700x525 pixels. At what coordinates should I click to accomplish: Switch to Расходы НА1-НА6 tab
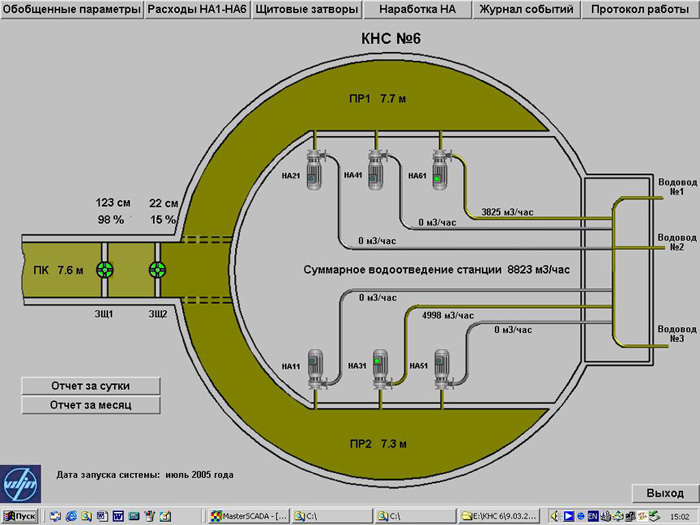(197, 9)
